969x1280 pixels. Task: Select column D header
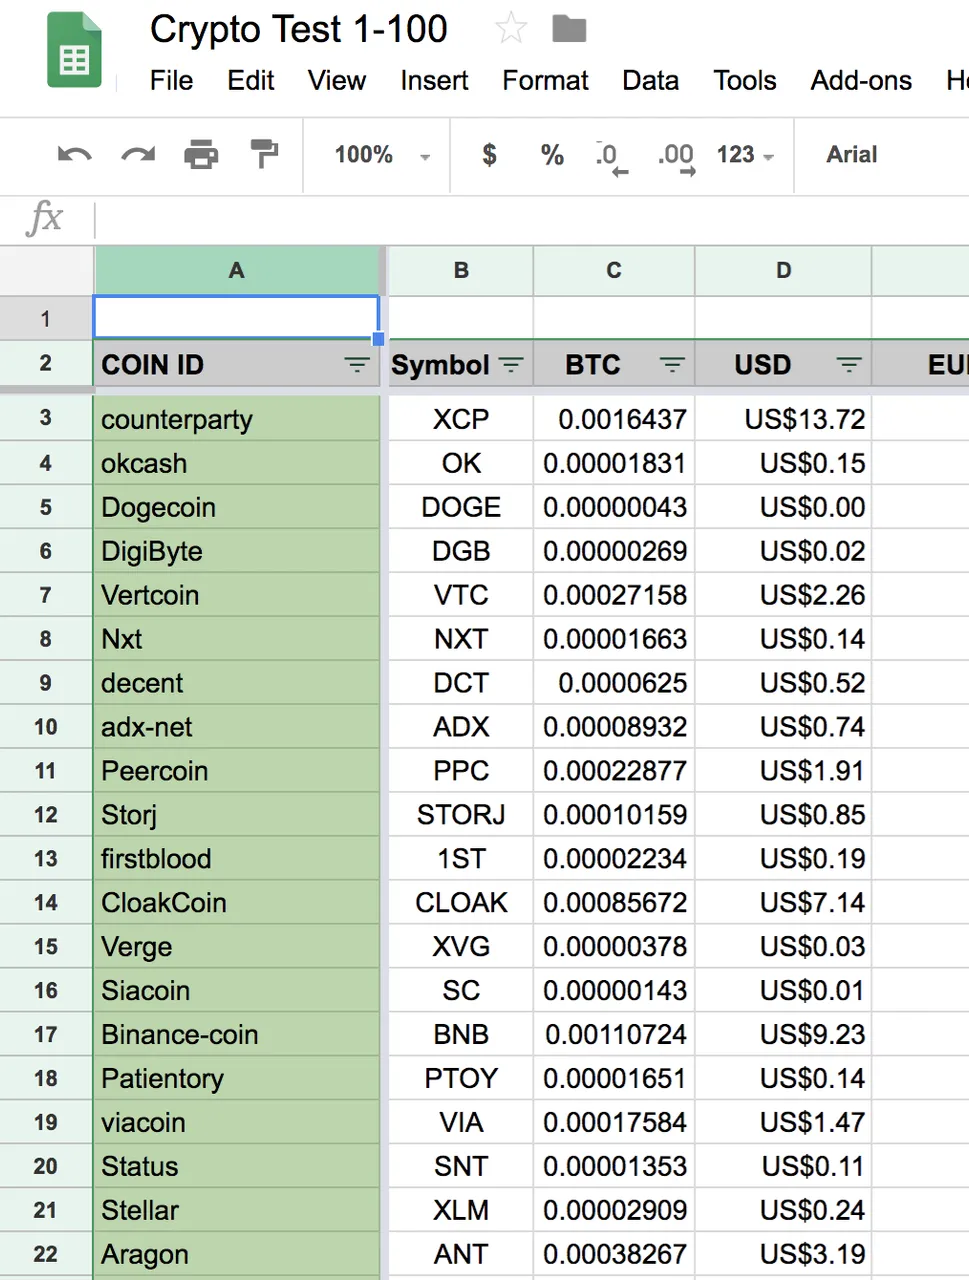(x=784, y=270)
